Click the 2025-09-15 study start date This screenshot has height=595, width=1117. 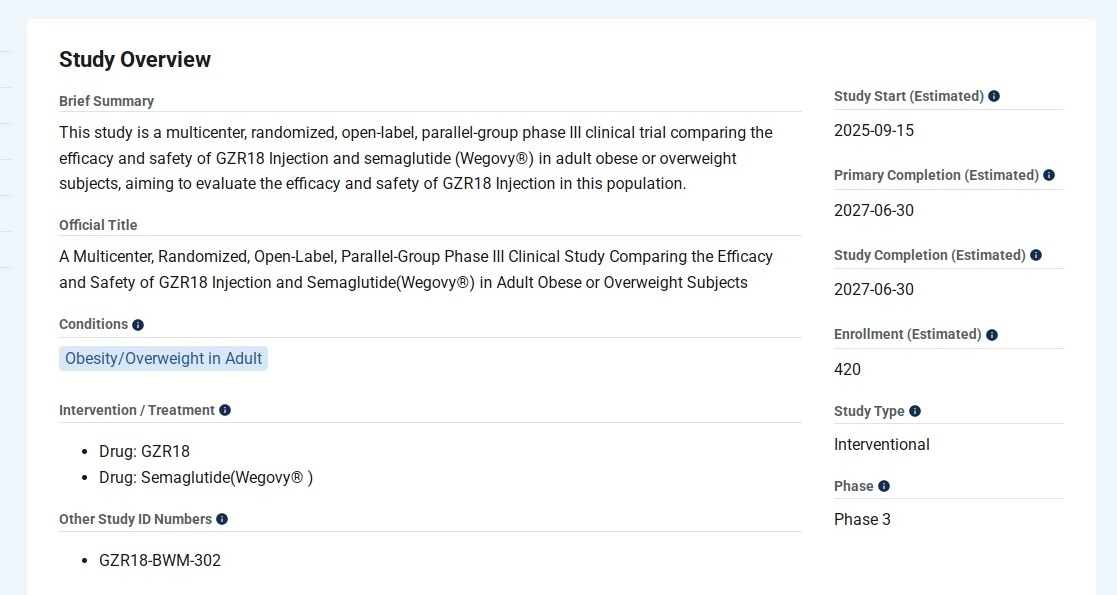[874, 130]
